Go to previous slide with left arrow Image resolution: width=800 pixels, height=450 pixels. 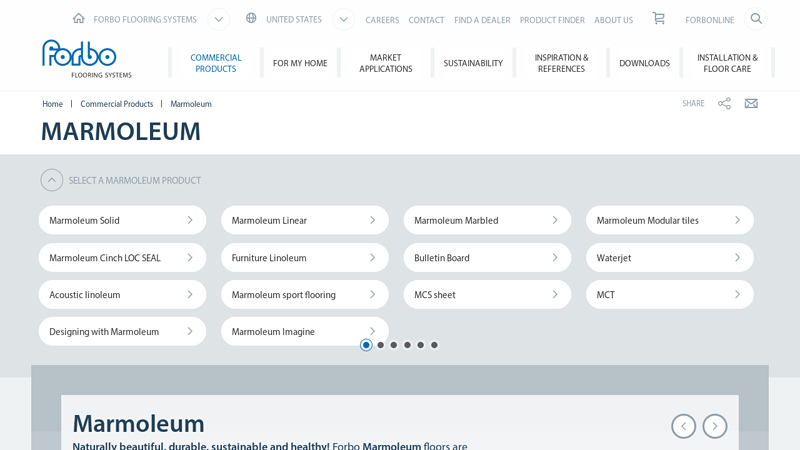683,426
